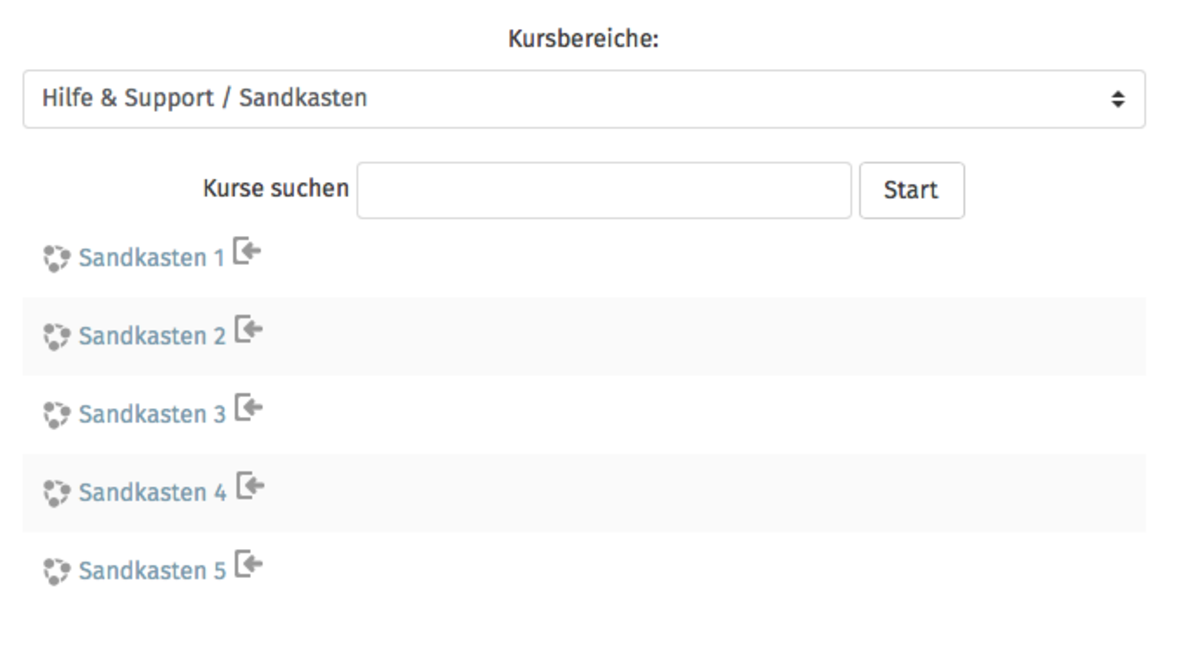Focus the Kurse suchen text field
The image size is (1200, 647).
point(604,190)
